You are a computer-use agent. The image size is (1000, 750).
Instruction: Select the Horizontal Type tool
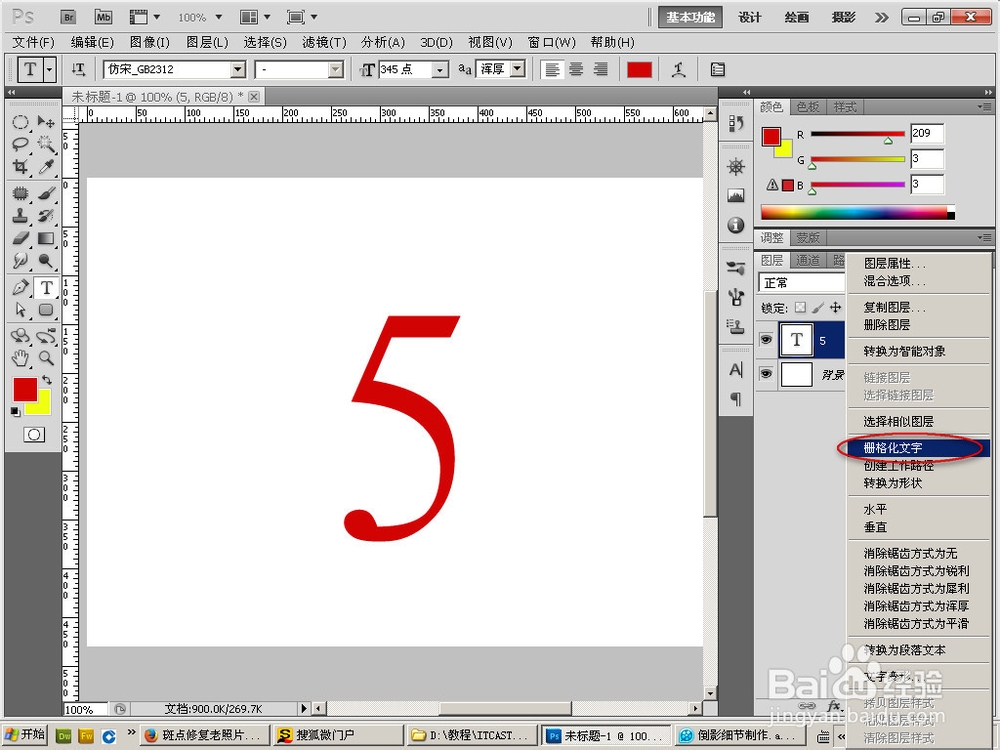pyautogui.click(x=46, y=288)
